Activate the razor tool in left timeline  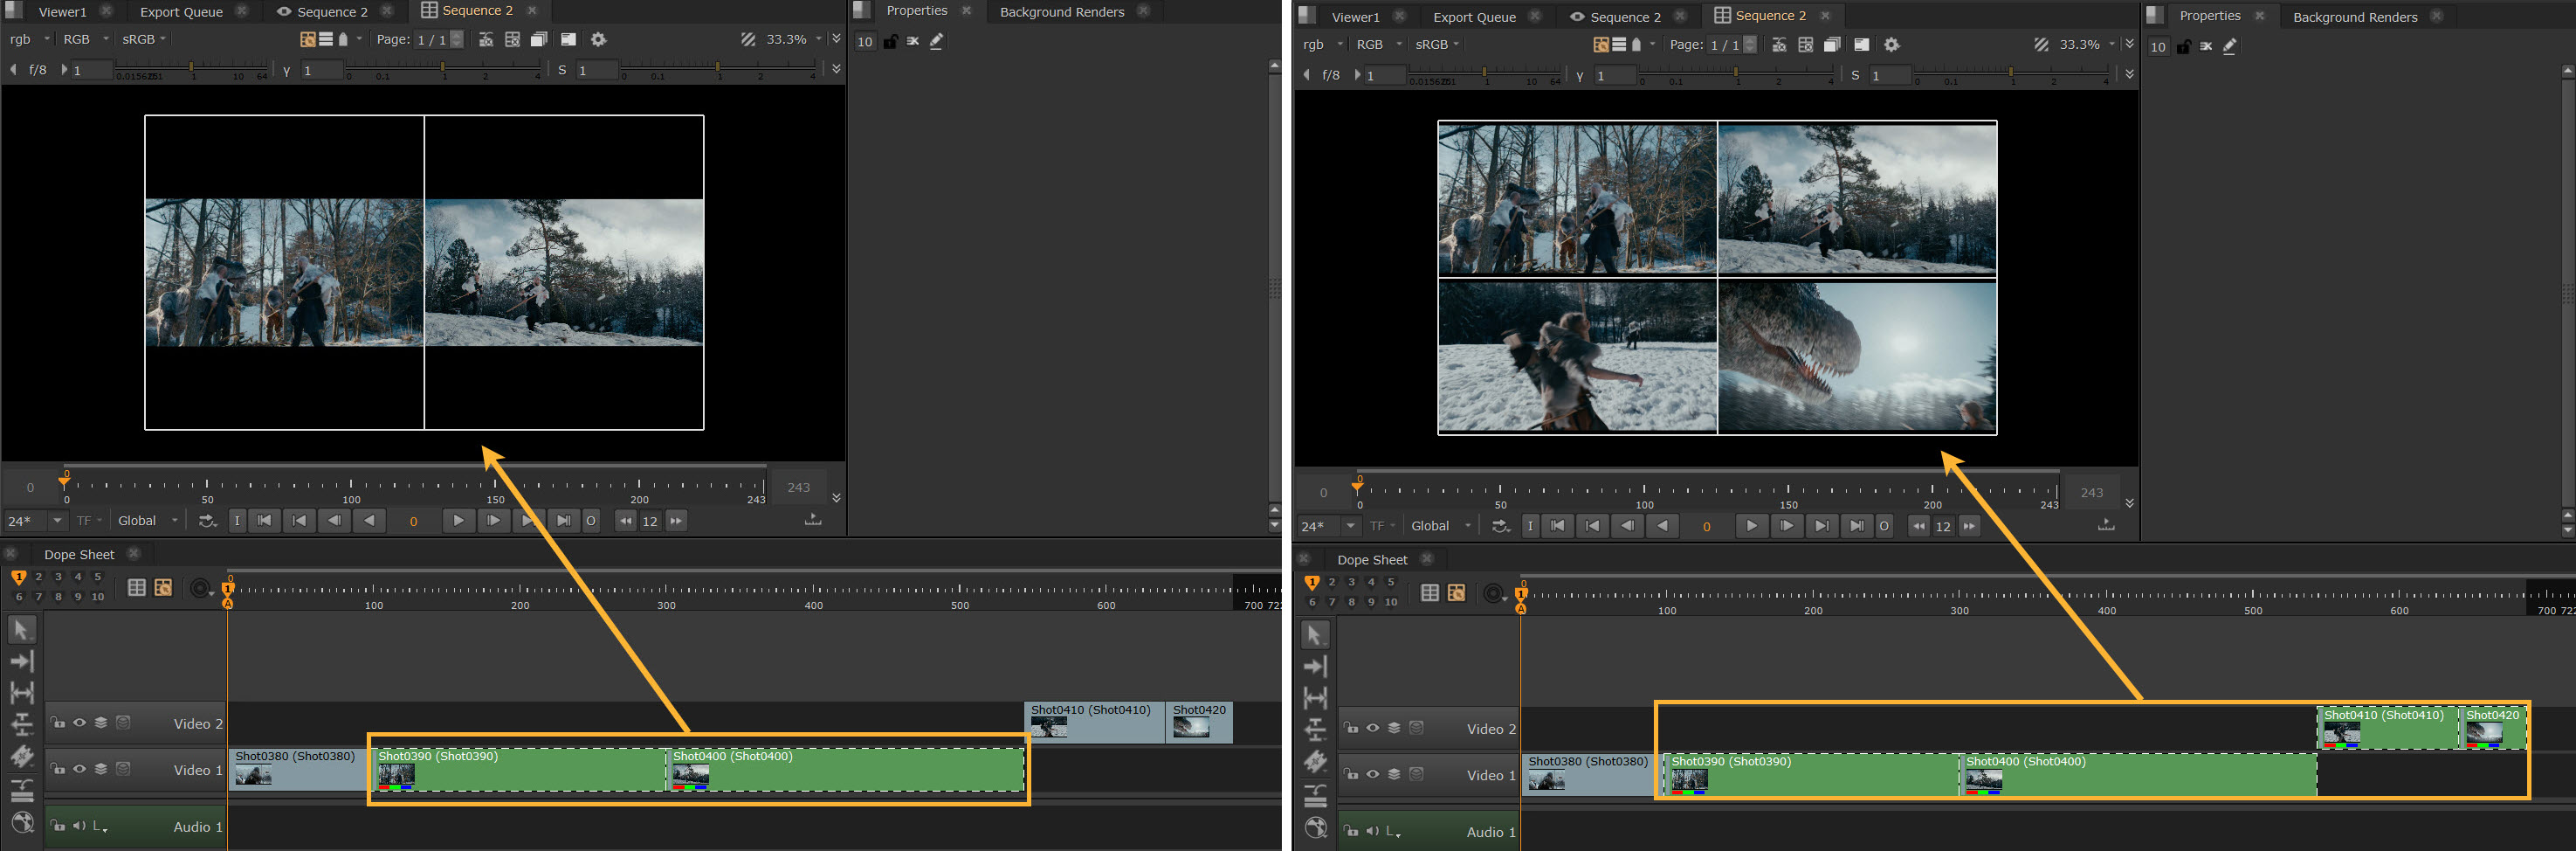21,756
